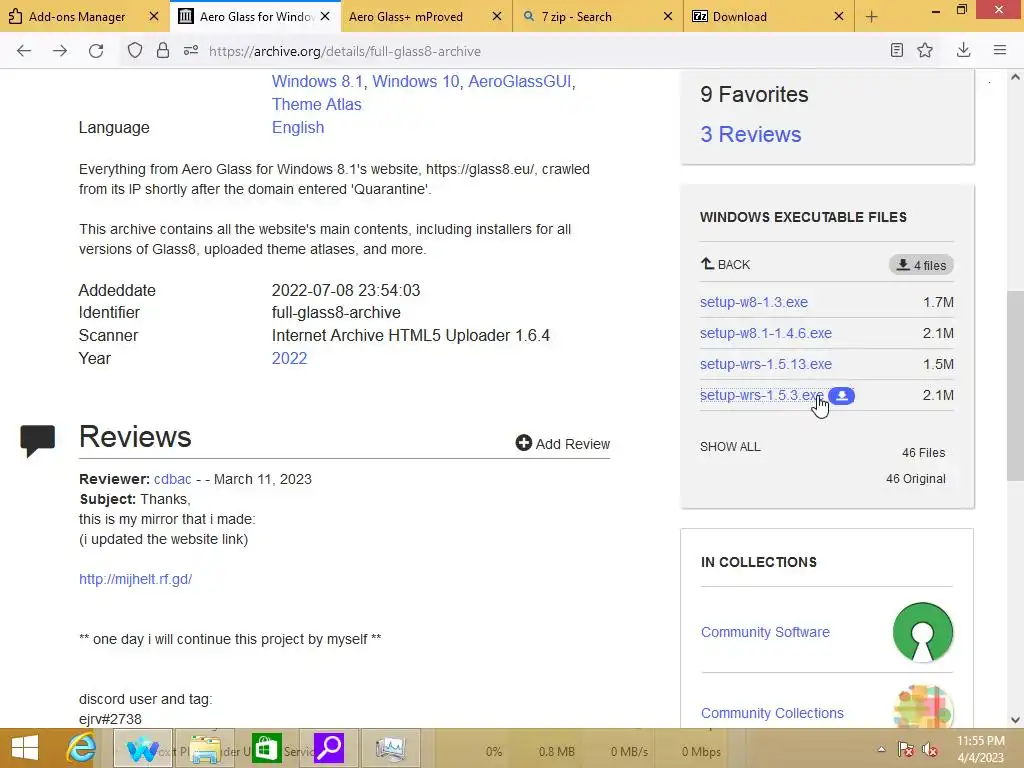Open the Windows 8.1 topic link
The width and height of the screenshot is (1024, 768).
tap(317, 82)
